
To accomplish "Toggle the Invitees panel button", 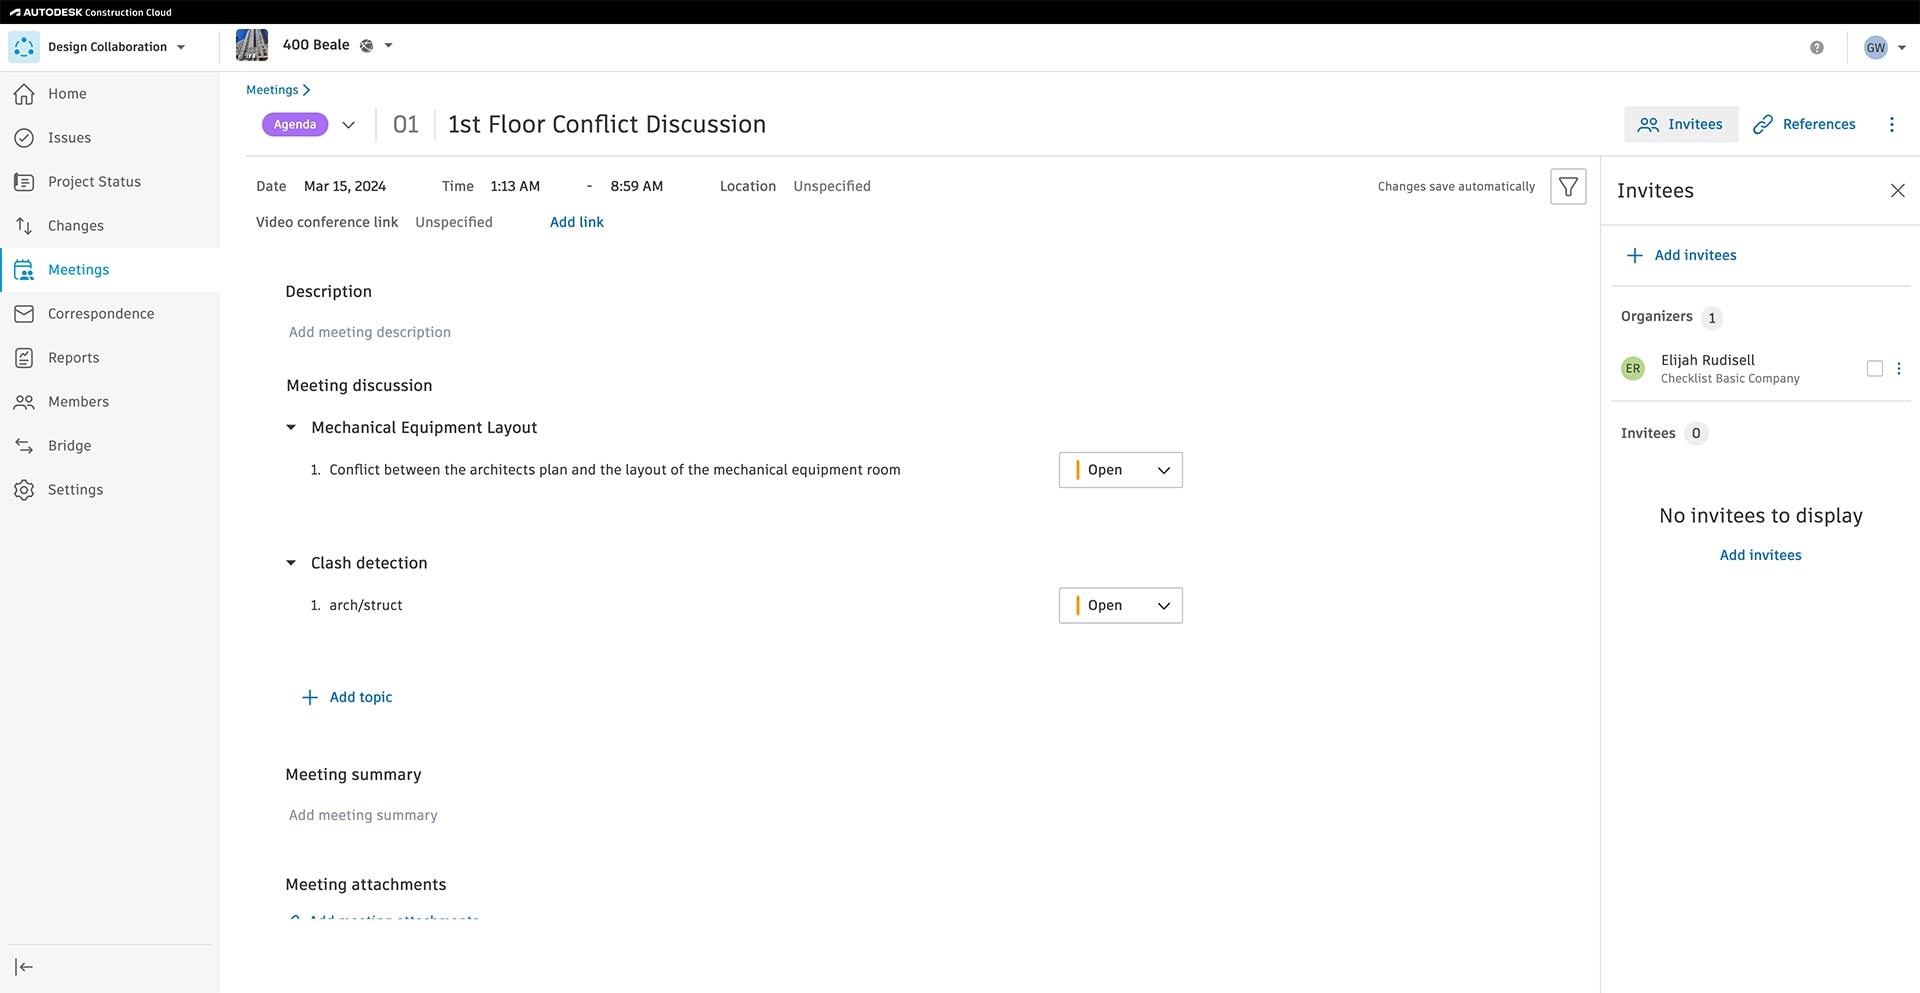I will coord(1680,124).
